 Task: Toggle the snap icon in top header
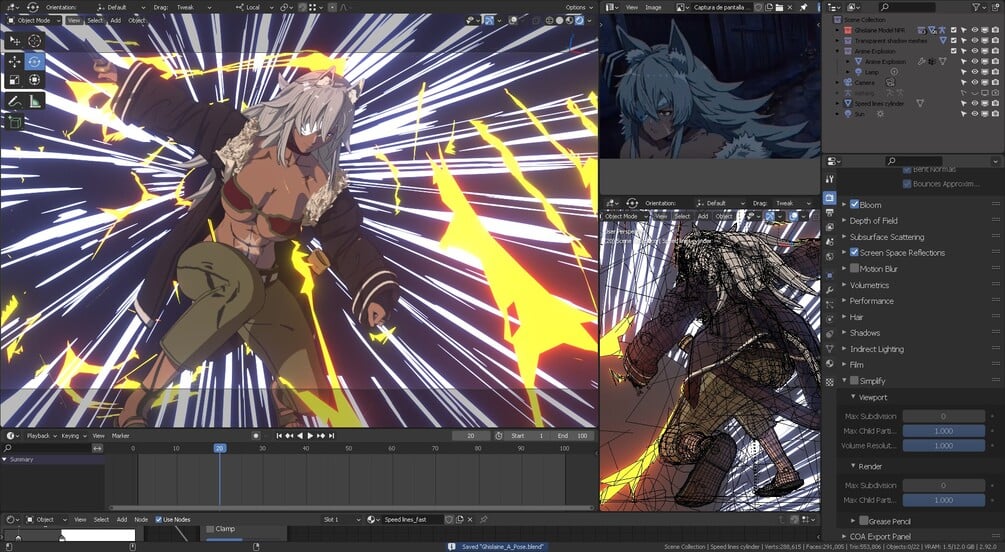pyautogui.click(x=303, y=7)
